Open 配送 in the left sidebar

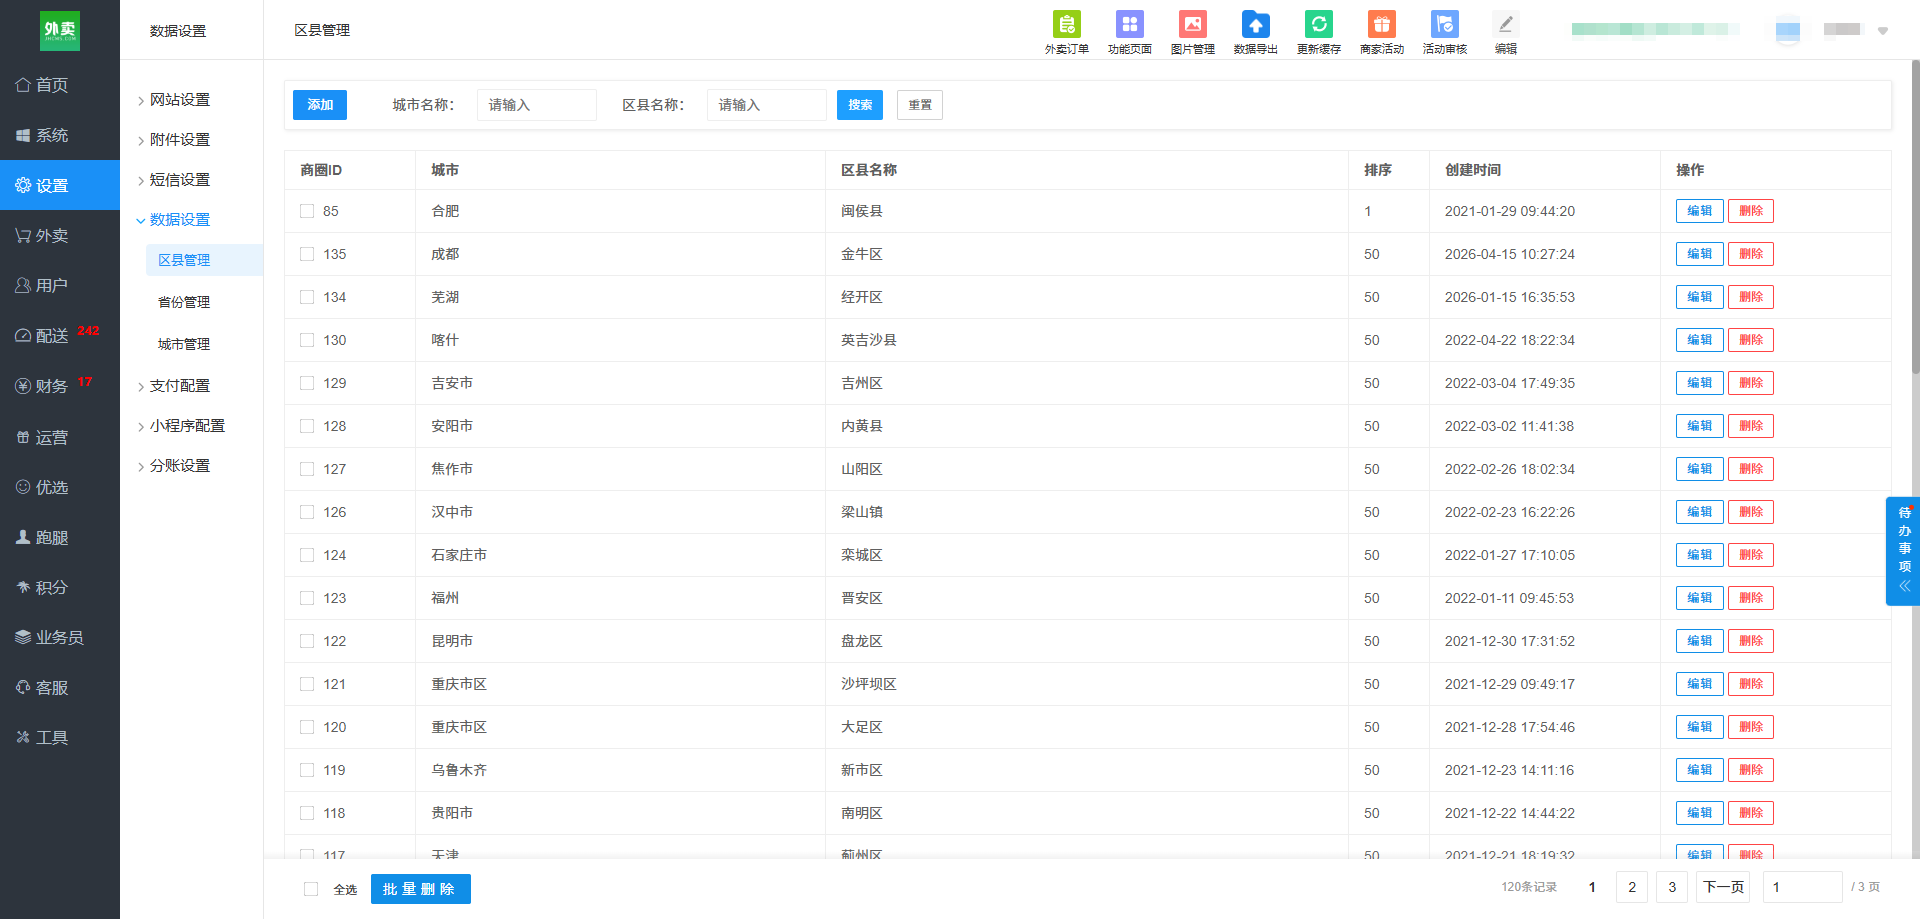60,335
